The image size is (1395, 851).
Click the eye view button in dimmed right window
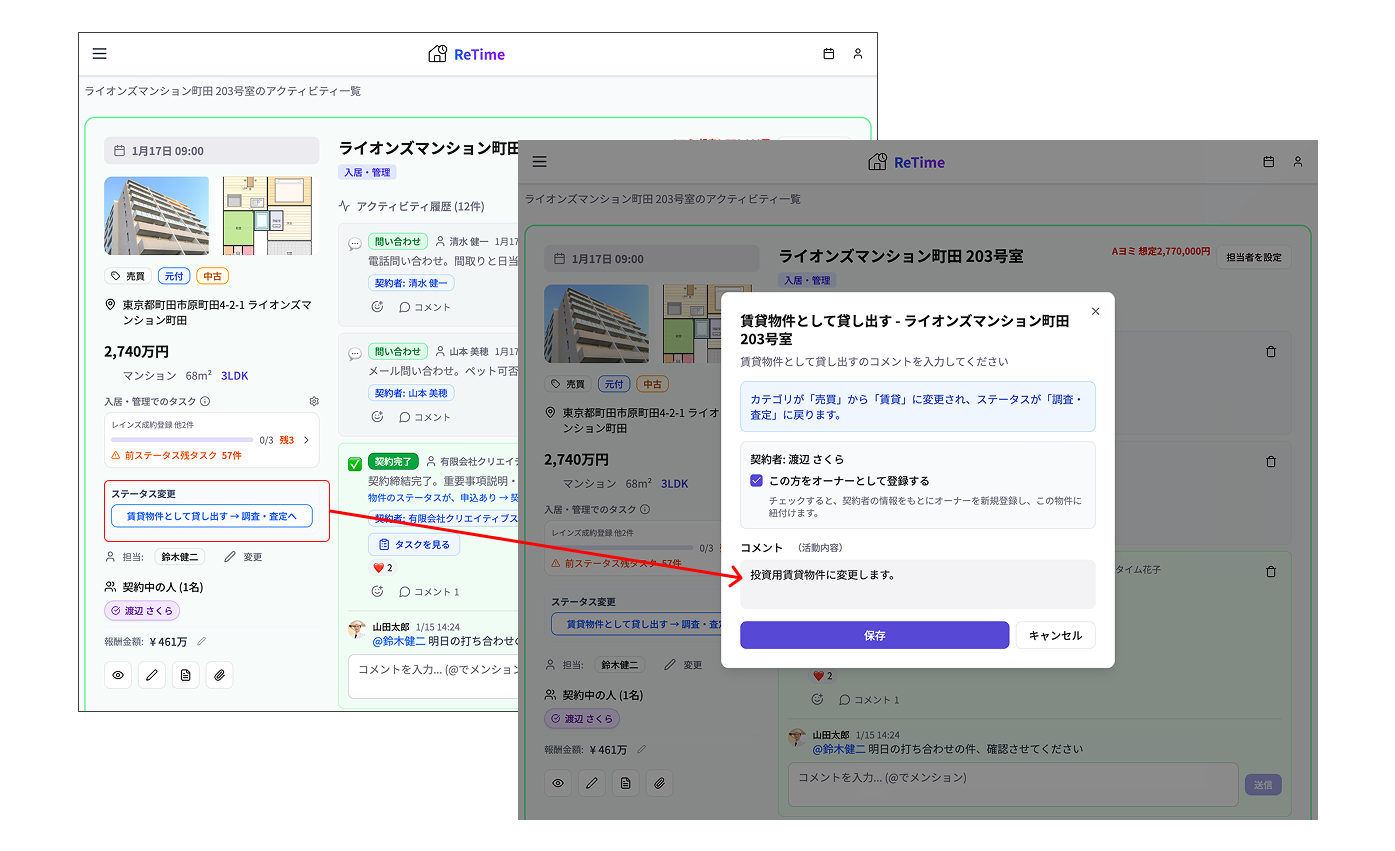(558, 783)
